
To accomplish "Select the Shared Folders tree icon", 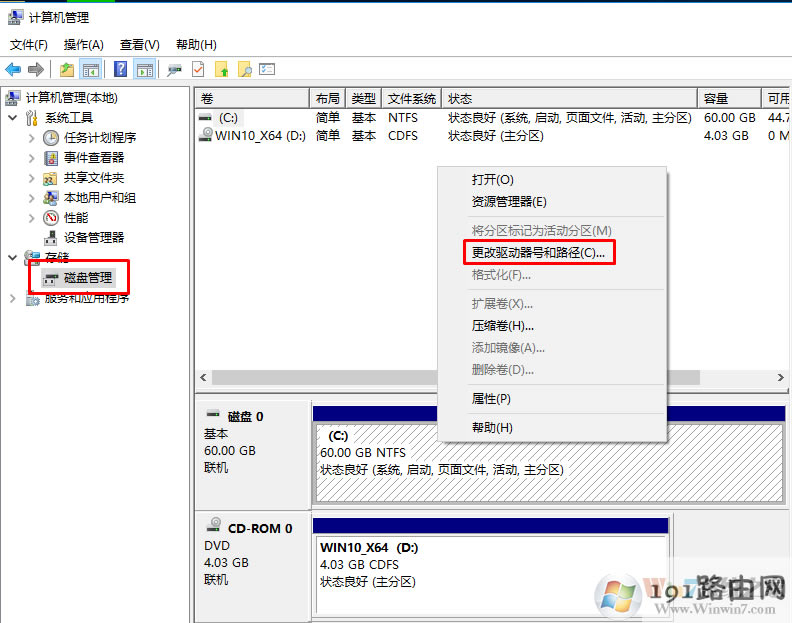I will coord(51,178).
